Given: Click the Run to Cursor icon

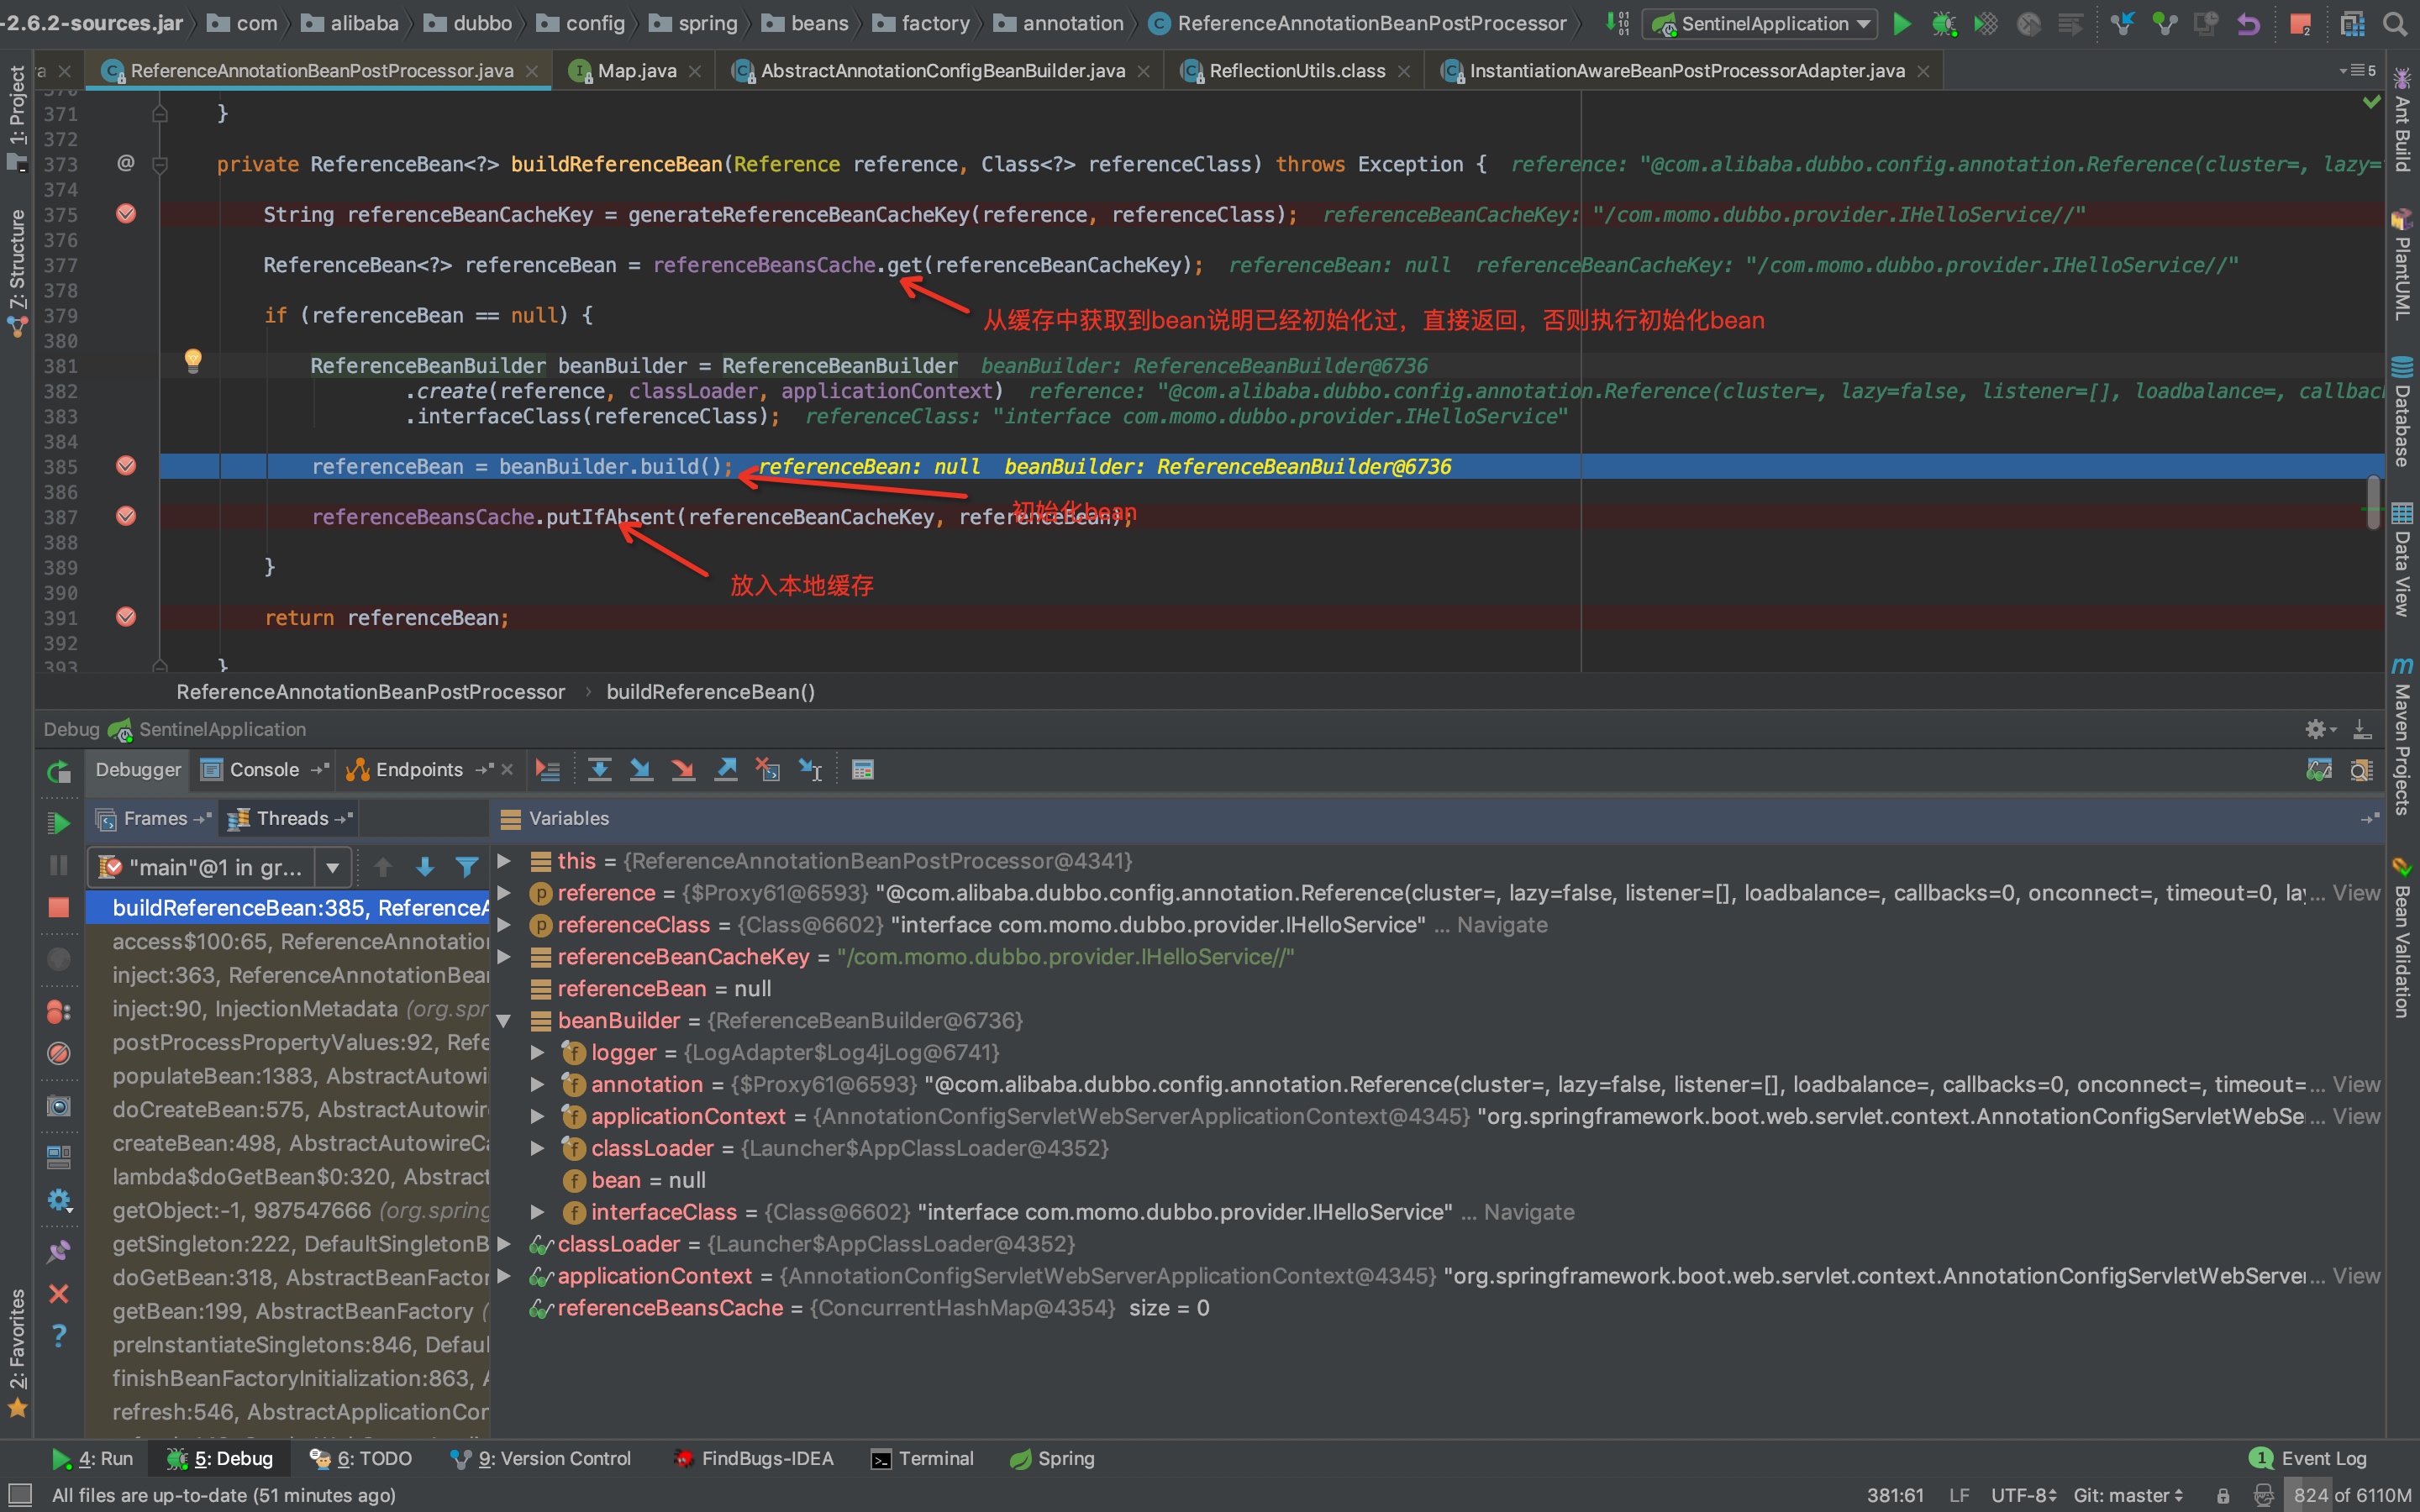Looking at the screenshot, I should (x=810, y=769).
